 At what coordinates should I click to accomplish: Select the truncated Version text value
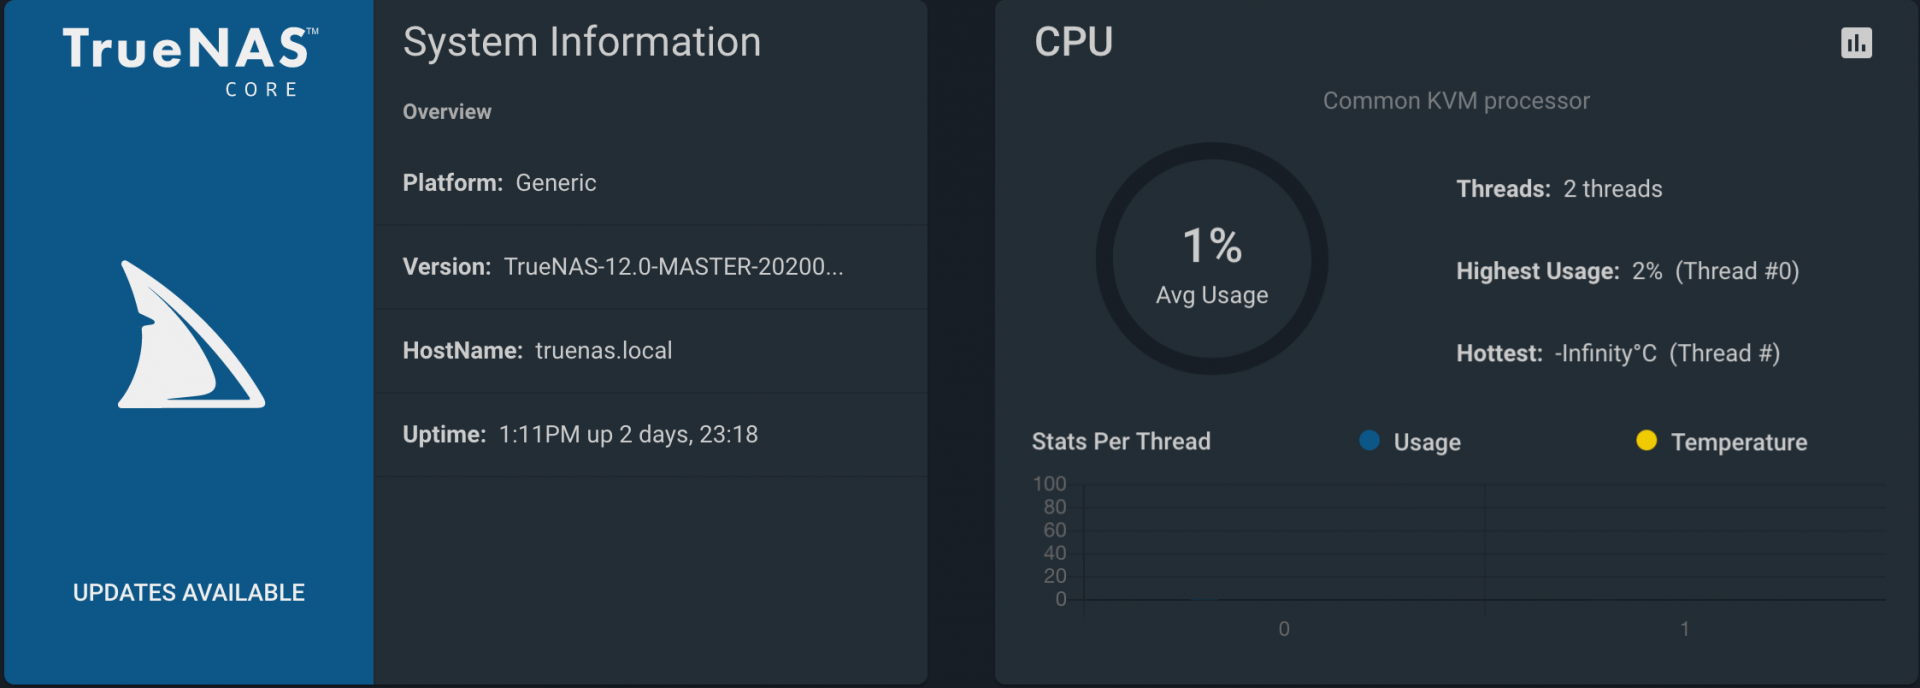tap(673, 266)
